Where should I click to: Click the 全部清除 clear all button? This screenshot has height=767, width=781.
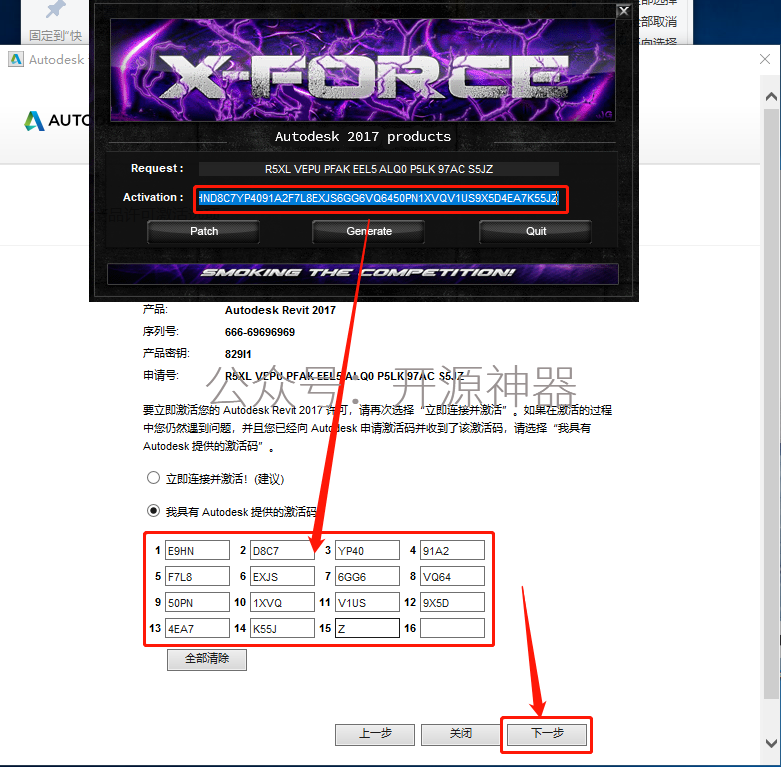tap(207, 659)
